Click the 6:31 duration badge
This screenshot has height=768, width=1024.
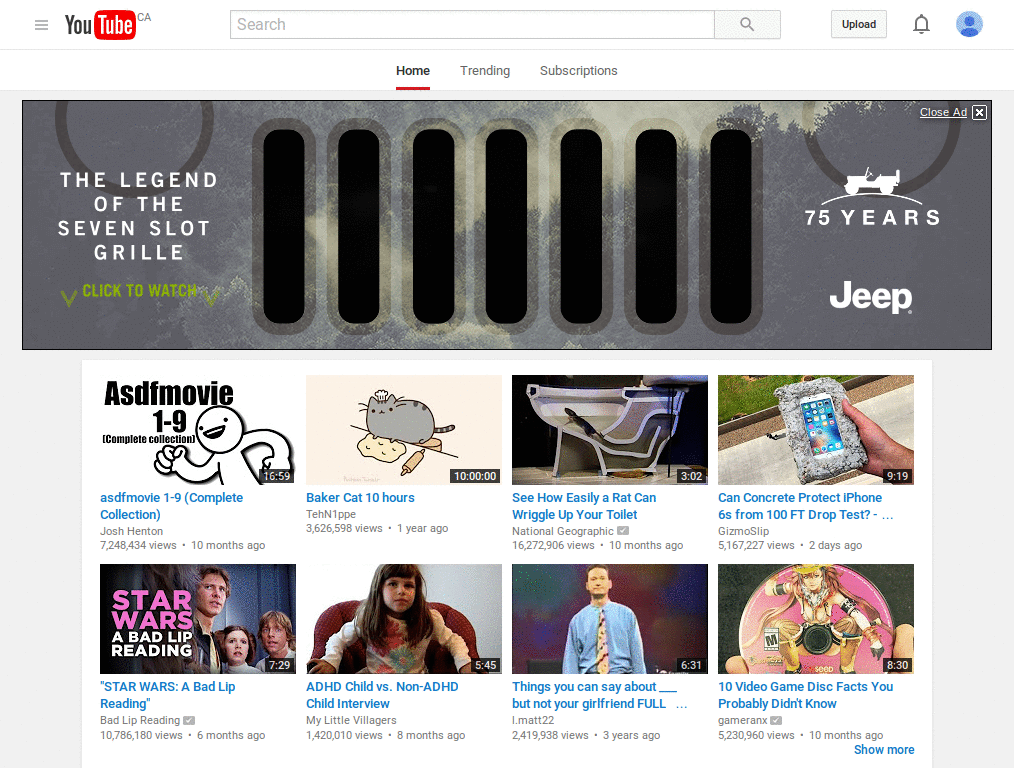point(691,665)
